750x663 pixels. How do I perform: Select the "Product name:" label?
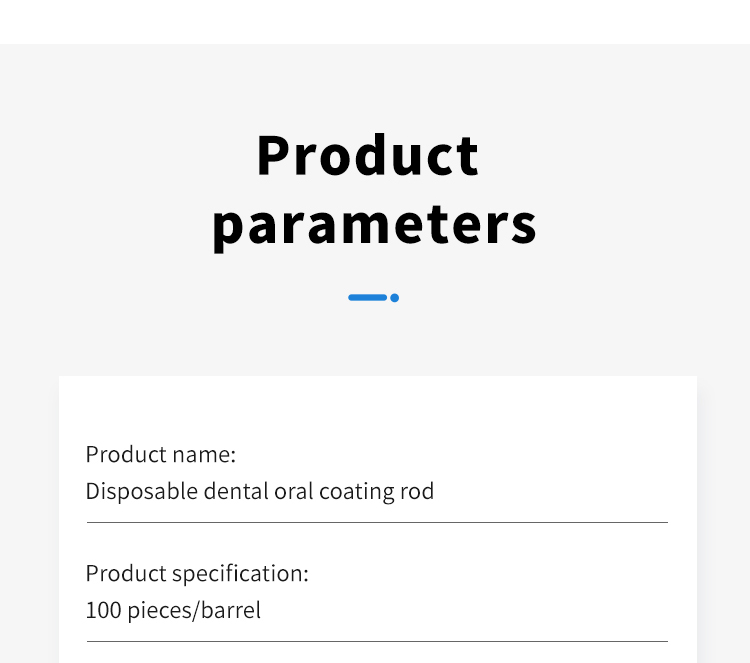[x=161, y=454]
